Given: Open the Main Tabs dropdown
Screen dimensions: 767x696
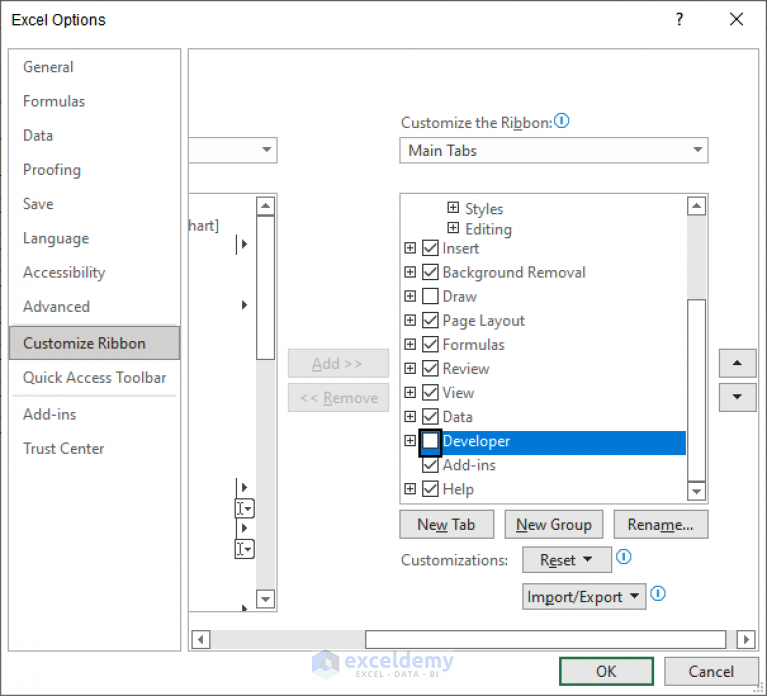Looking at the screenshot, I should coord(554,150).
